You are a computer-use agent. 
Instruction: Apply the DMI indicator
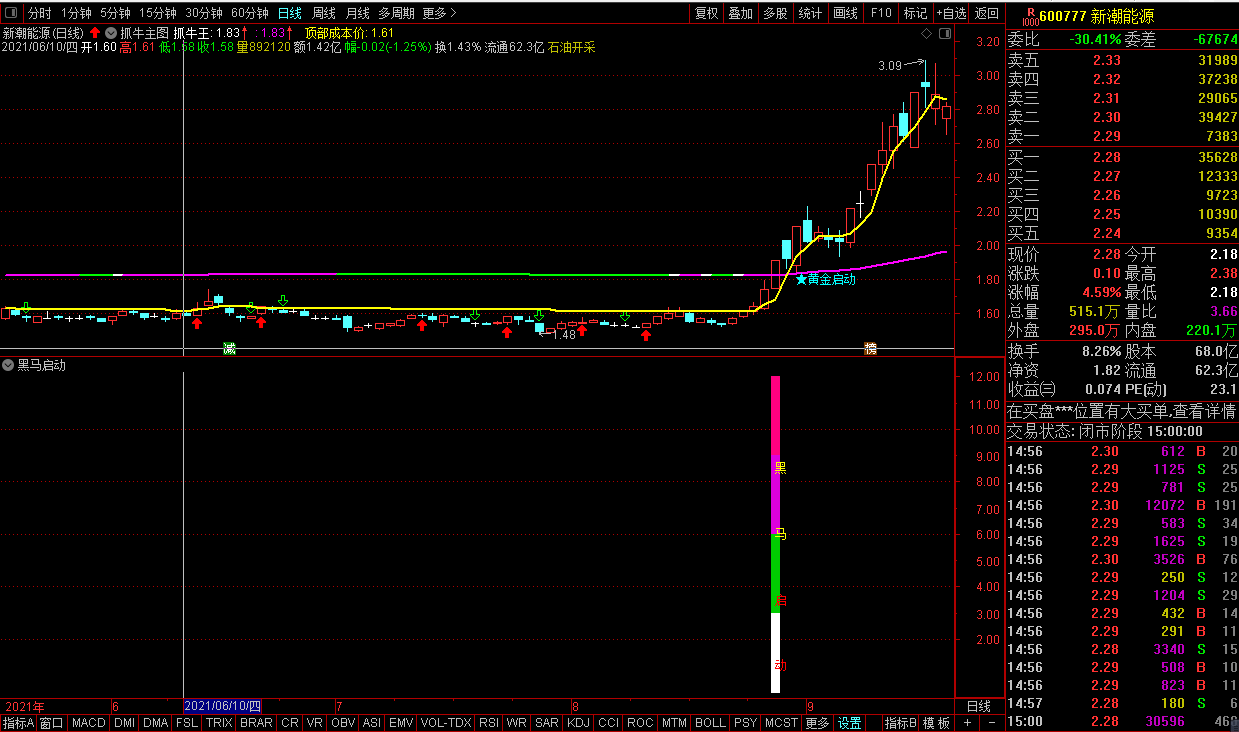click(x=124, y=722)
